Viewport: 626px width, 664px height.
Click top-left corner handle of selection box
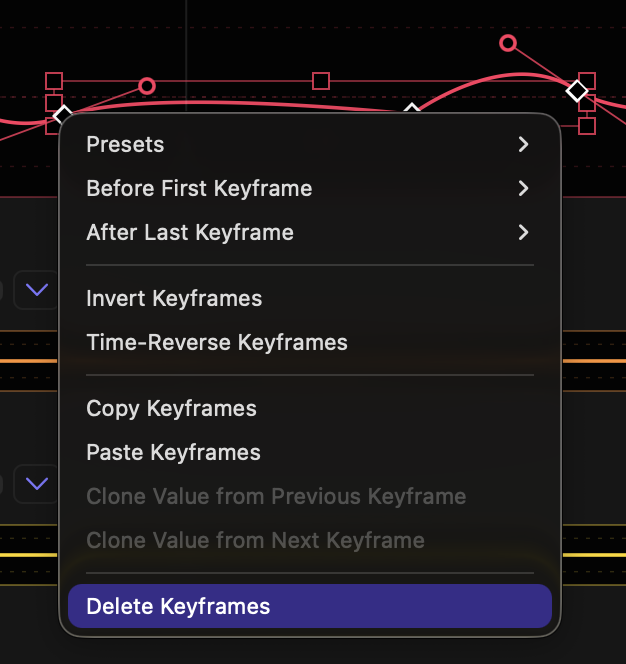tap(55, 80)
